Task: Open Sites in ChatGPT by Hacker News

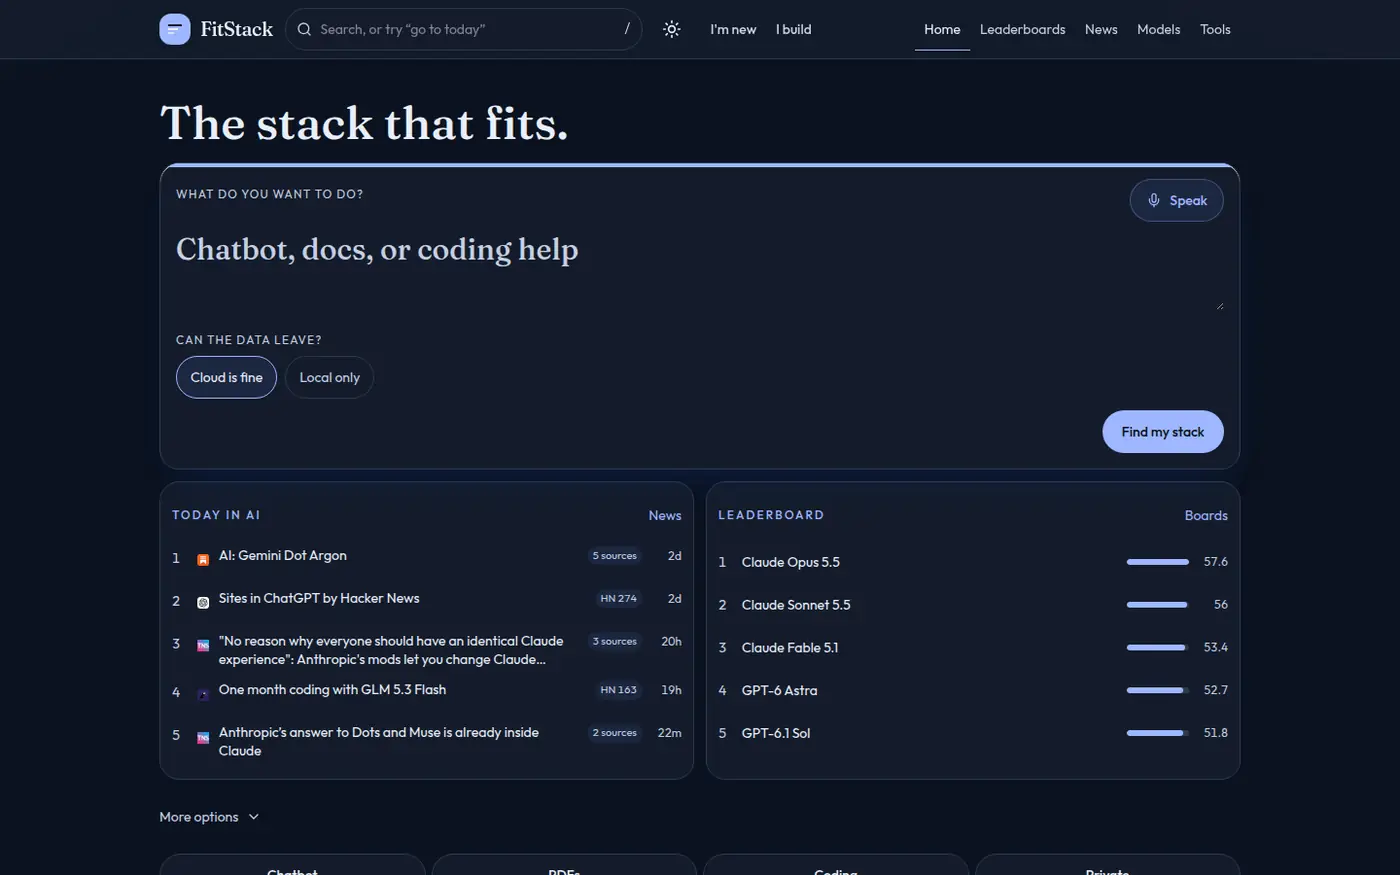Action: pos(319,598)
